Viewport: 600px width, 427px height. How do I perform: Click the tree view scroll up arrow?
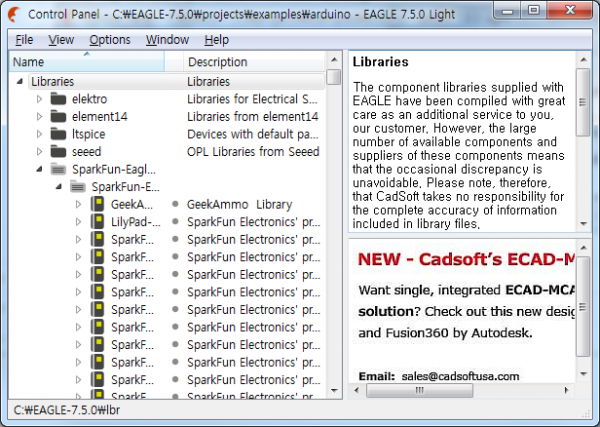click(x=334, y=60)
